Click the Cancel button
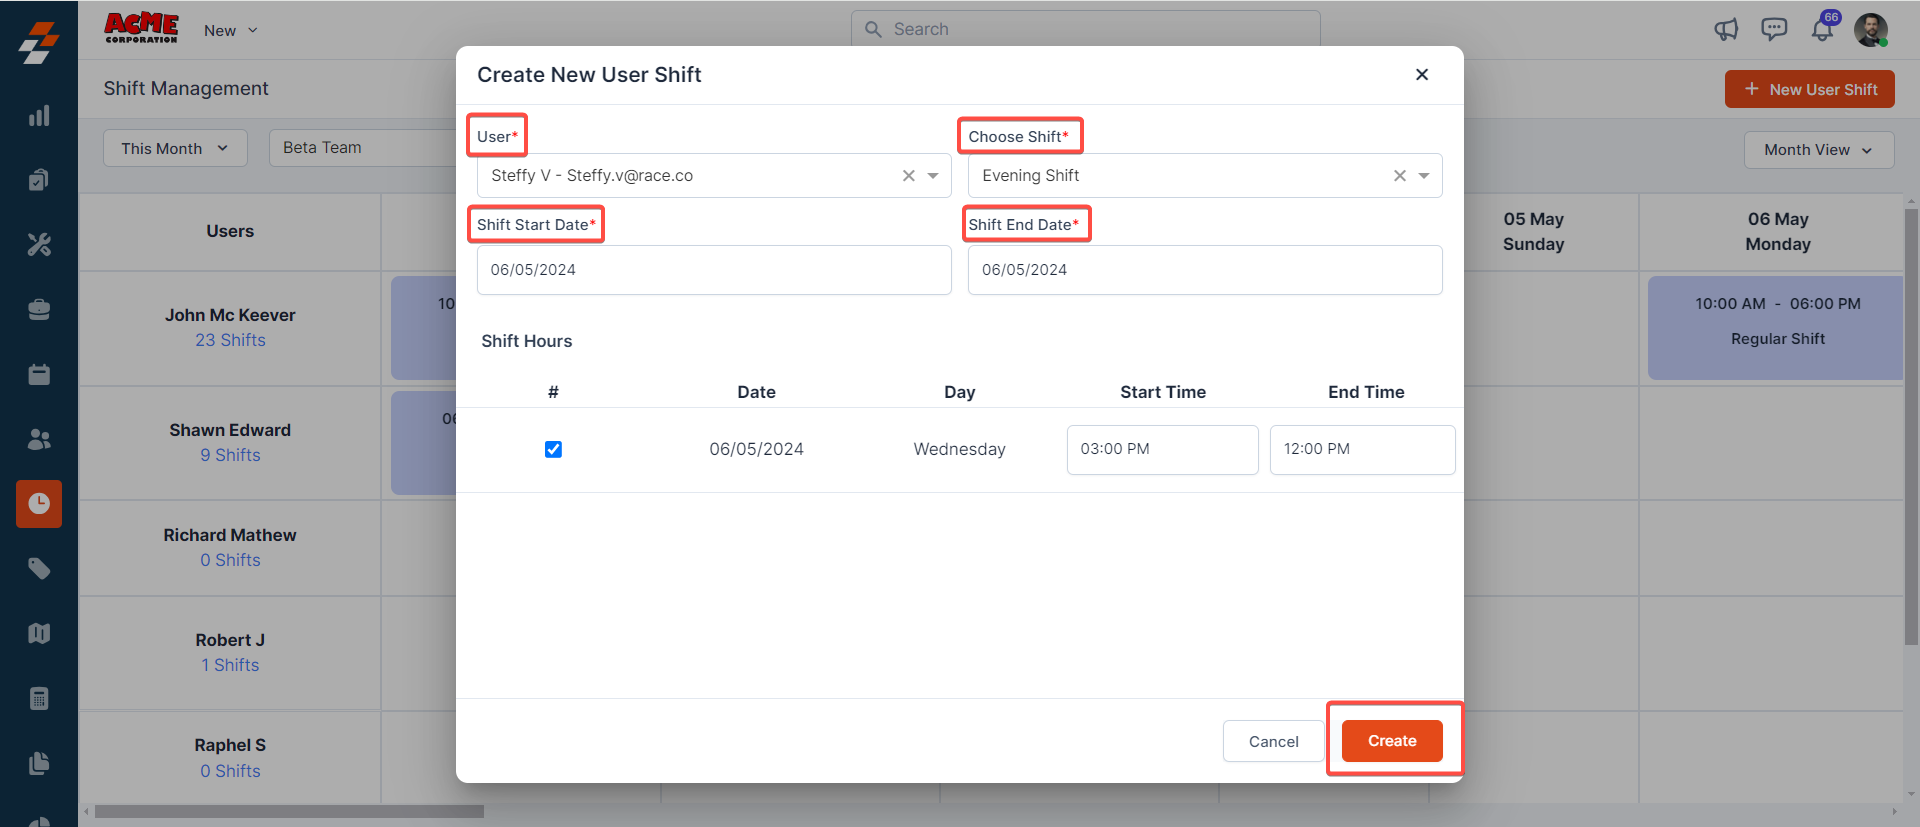Screen dimensions: 1920x827 (1273, 741)
